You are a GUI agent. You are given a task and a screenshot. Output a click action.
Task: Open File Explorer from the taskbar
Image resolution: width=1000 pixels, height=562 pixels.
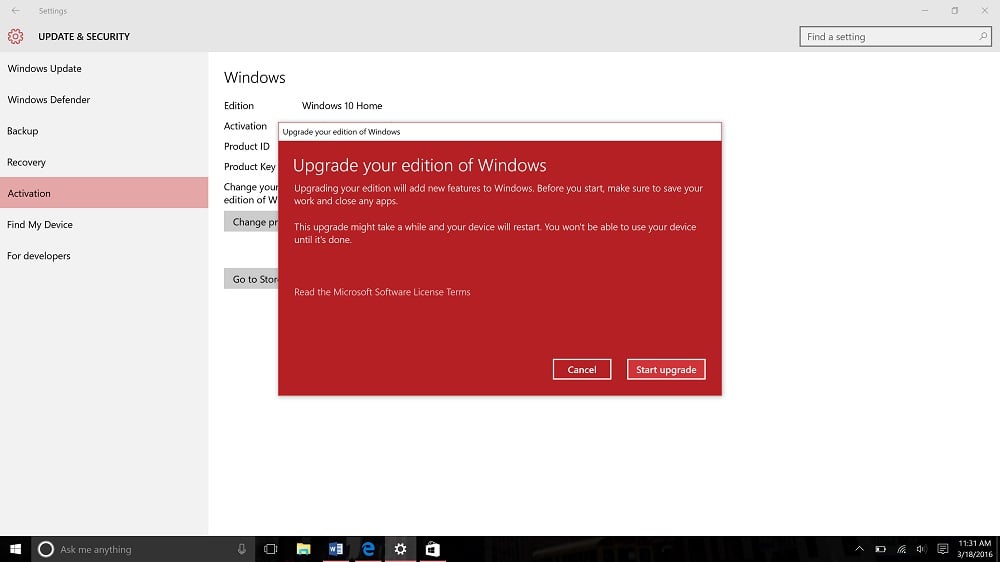(x=304, y=549)
